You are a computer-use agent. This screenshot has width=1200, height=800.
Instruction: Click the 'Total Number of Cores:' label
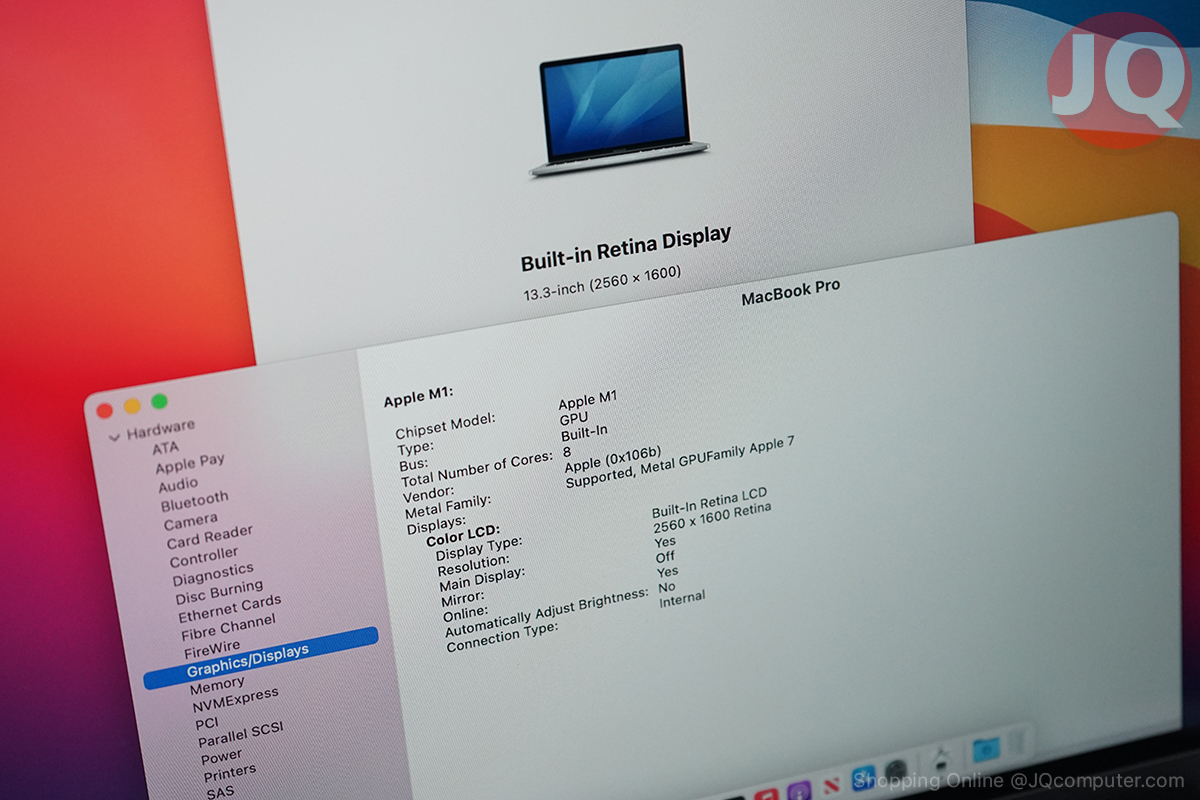coord(476,471)
